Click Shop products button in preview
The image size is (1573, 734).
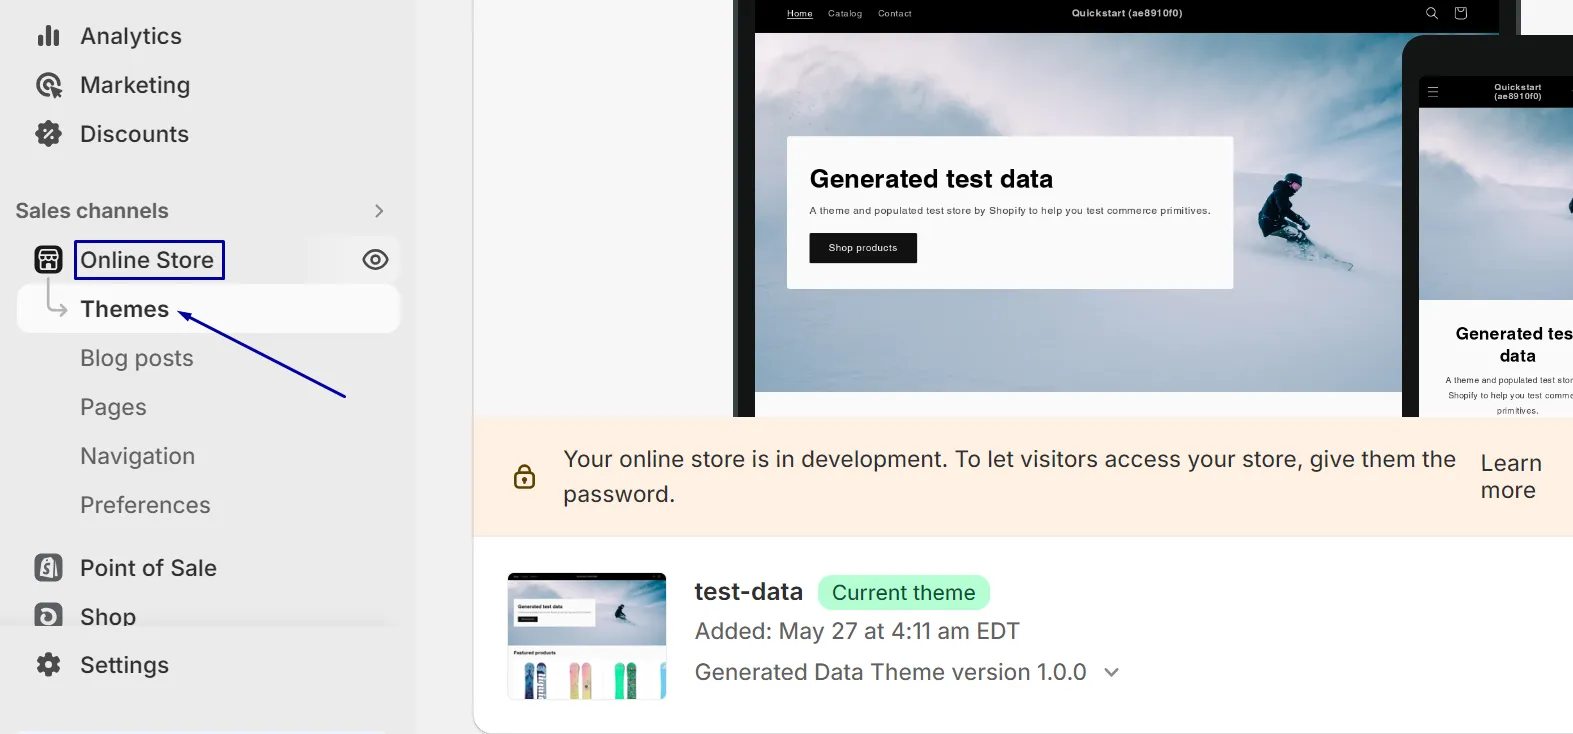coord(863,248)
